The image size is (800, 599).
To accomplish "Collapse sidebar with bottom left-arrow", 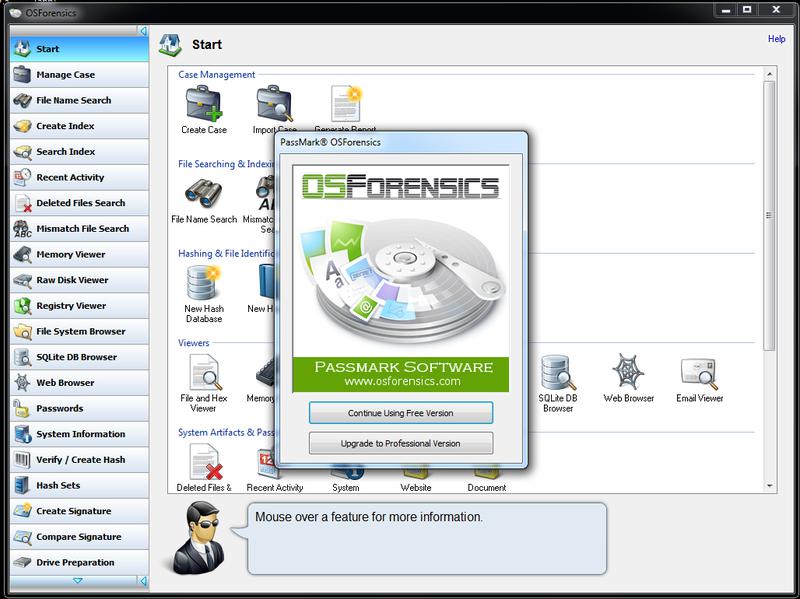I will pos(143,581).
